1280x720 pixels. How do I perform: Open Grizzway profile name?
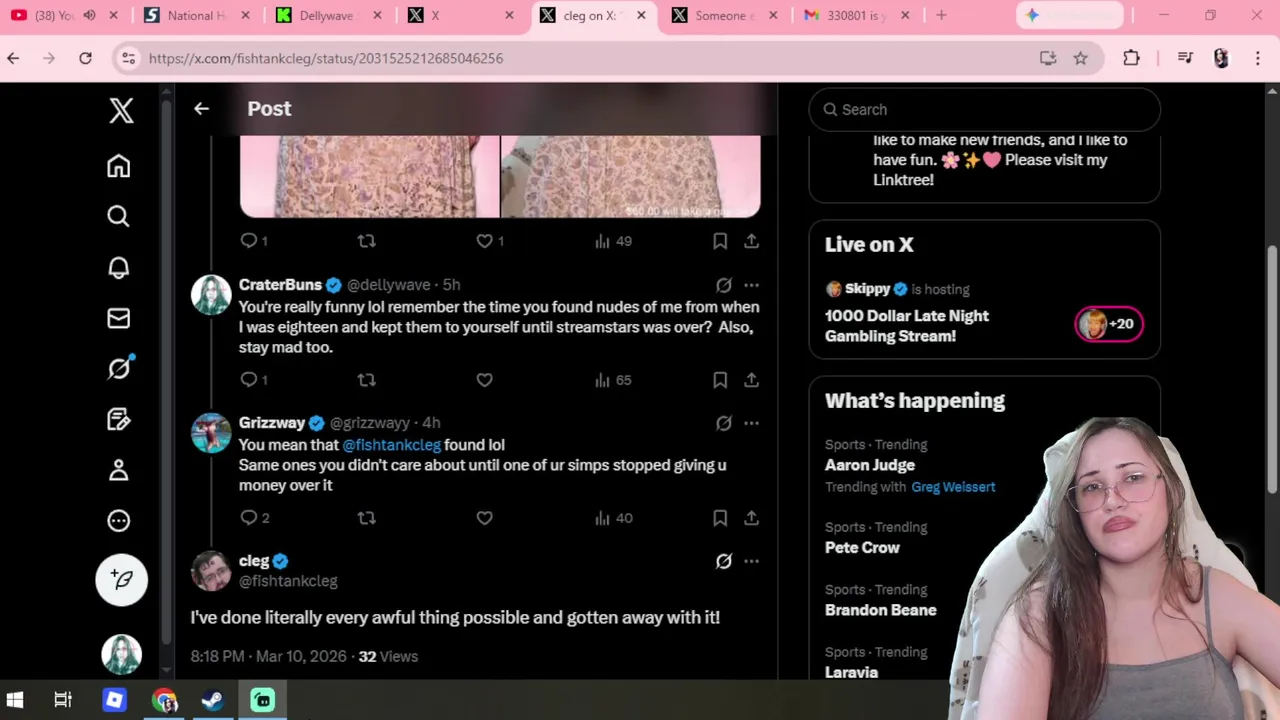click(x=272, y=423)
